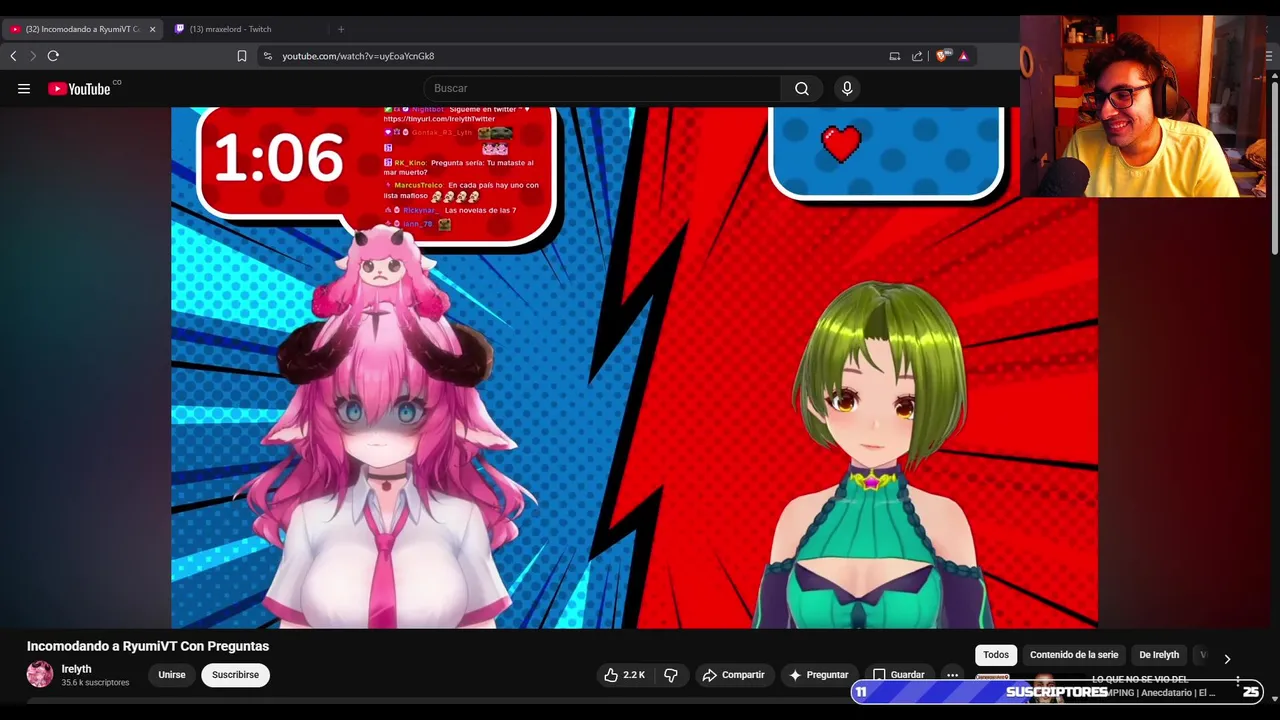Dislike the video with thumbs-down
1280x720 pixels.
(x=671, y=675)
